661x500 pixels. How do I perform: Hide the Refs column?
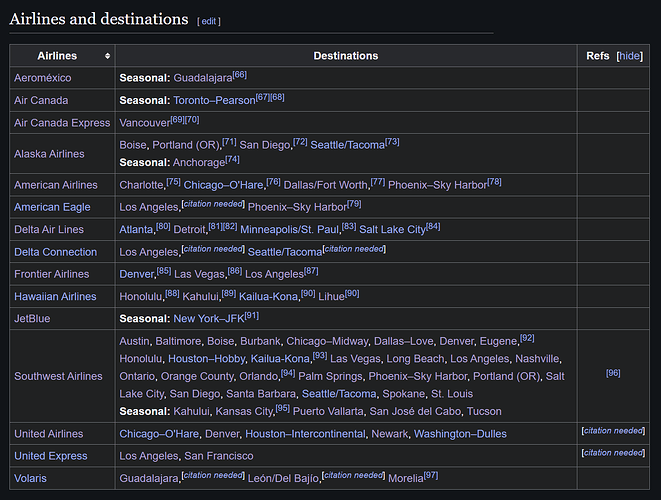[629, 56]
